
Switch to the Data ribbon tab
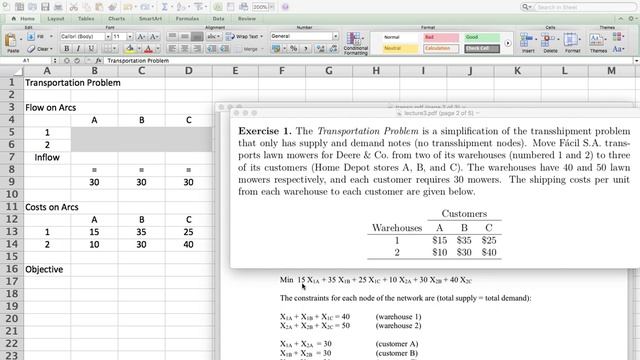[218, 19]
